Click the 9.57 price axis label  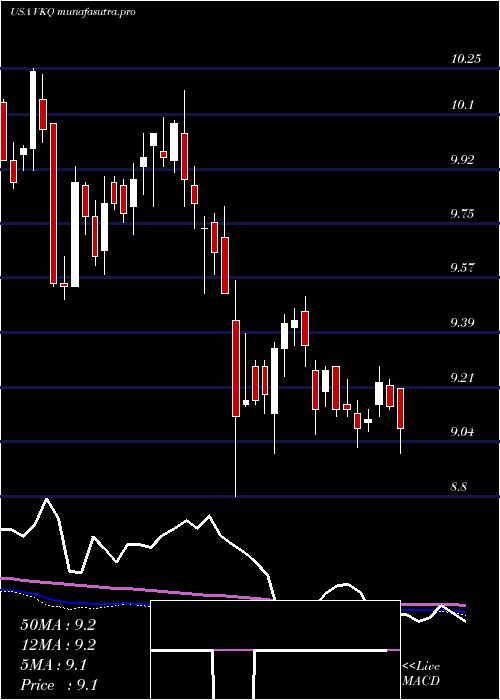coord(464,268)
